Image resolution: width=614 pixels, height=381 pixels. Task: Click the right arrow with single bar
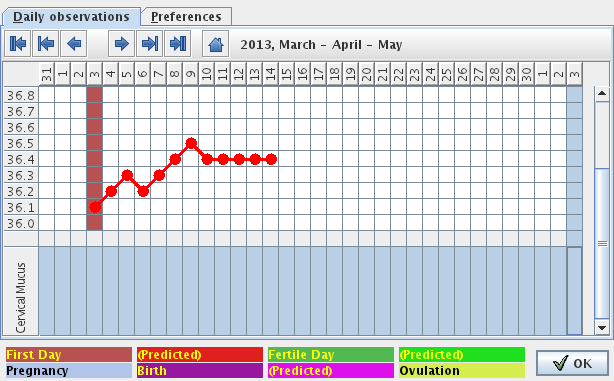[x=150, y=43]
